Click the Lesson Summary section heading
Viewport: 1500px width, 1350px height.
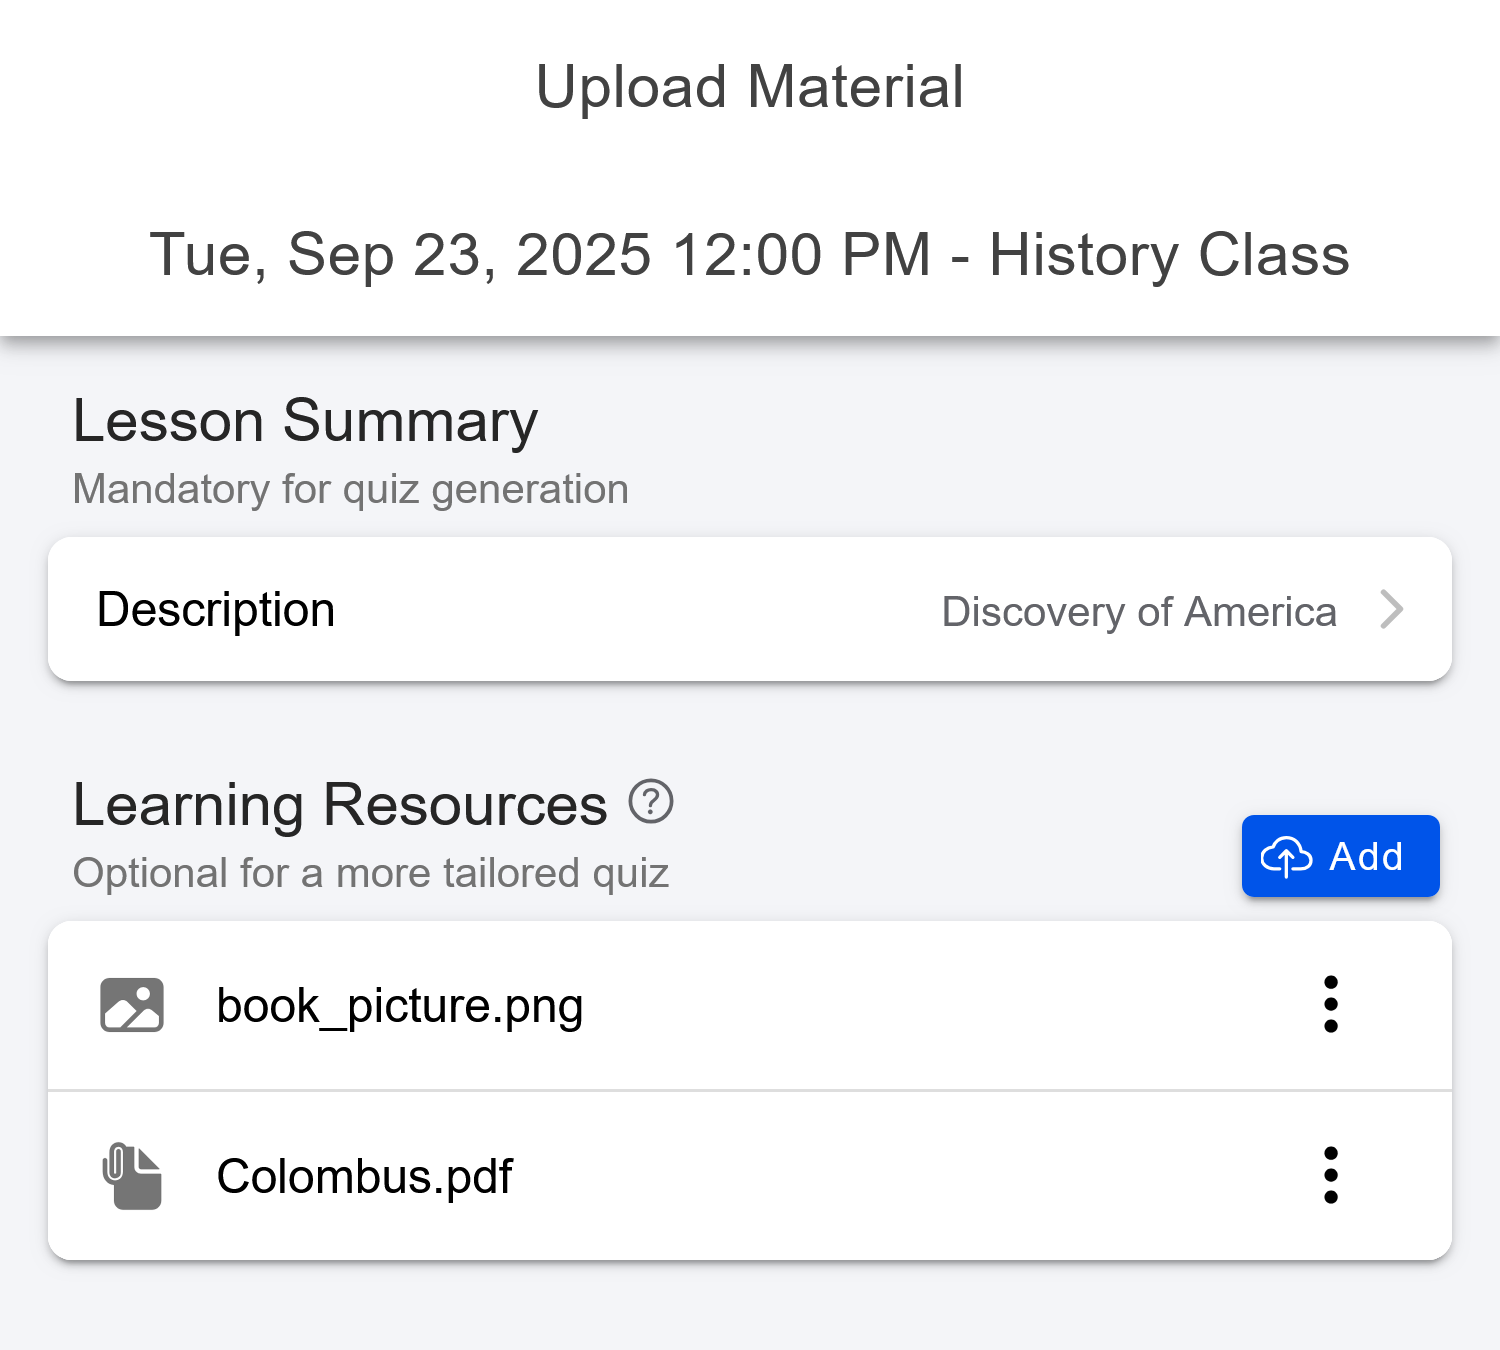point(305,420)
